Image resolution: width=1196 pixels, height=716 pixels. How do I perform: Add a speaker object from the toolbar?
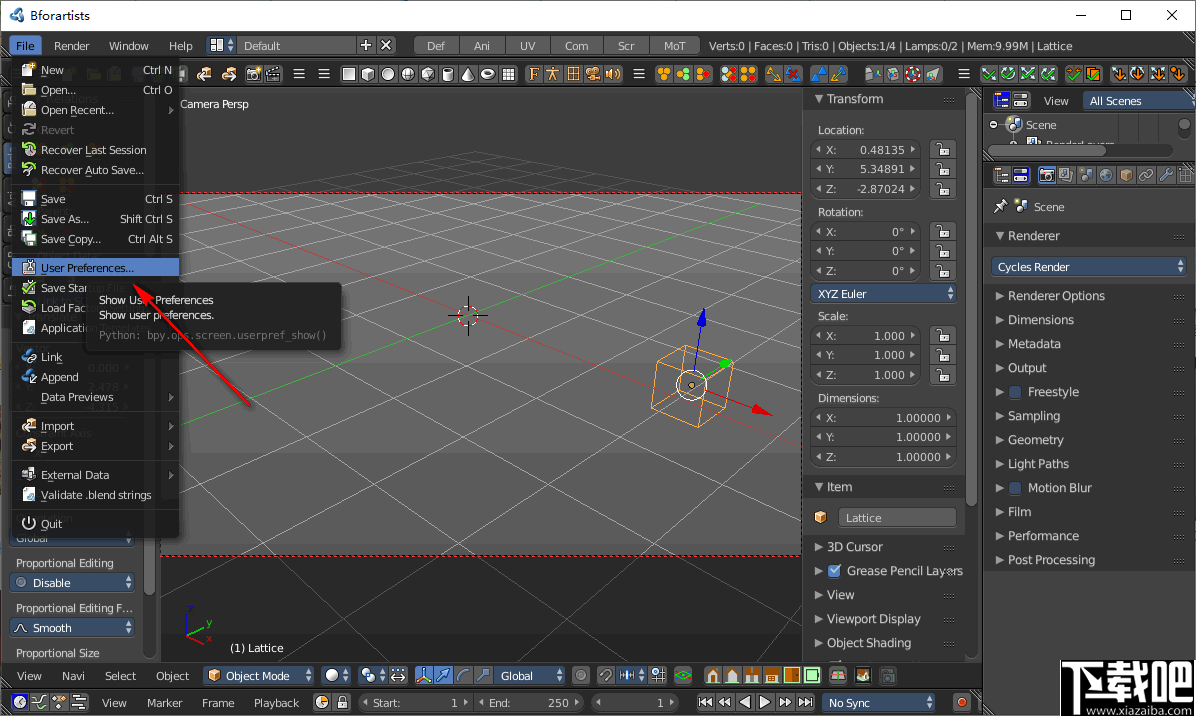(613, 74)
